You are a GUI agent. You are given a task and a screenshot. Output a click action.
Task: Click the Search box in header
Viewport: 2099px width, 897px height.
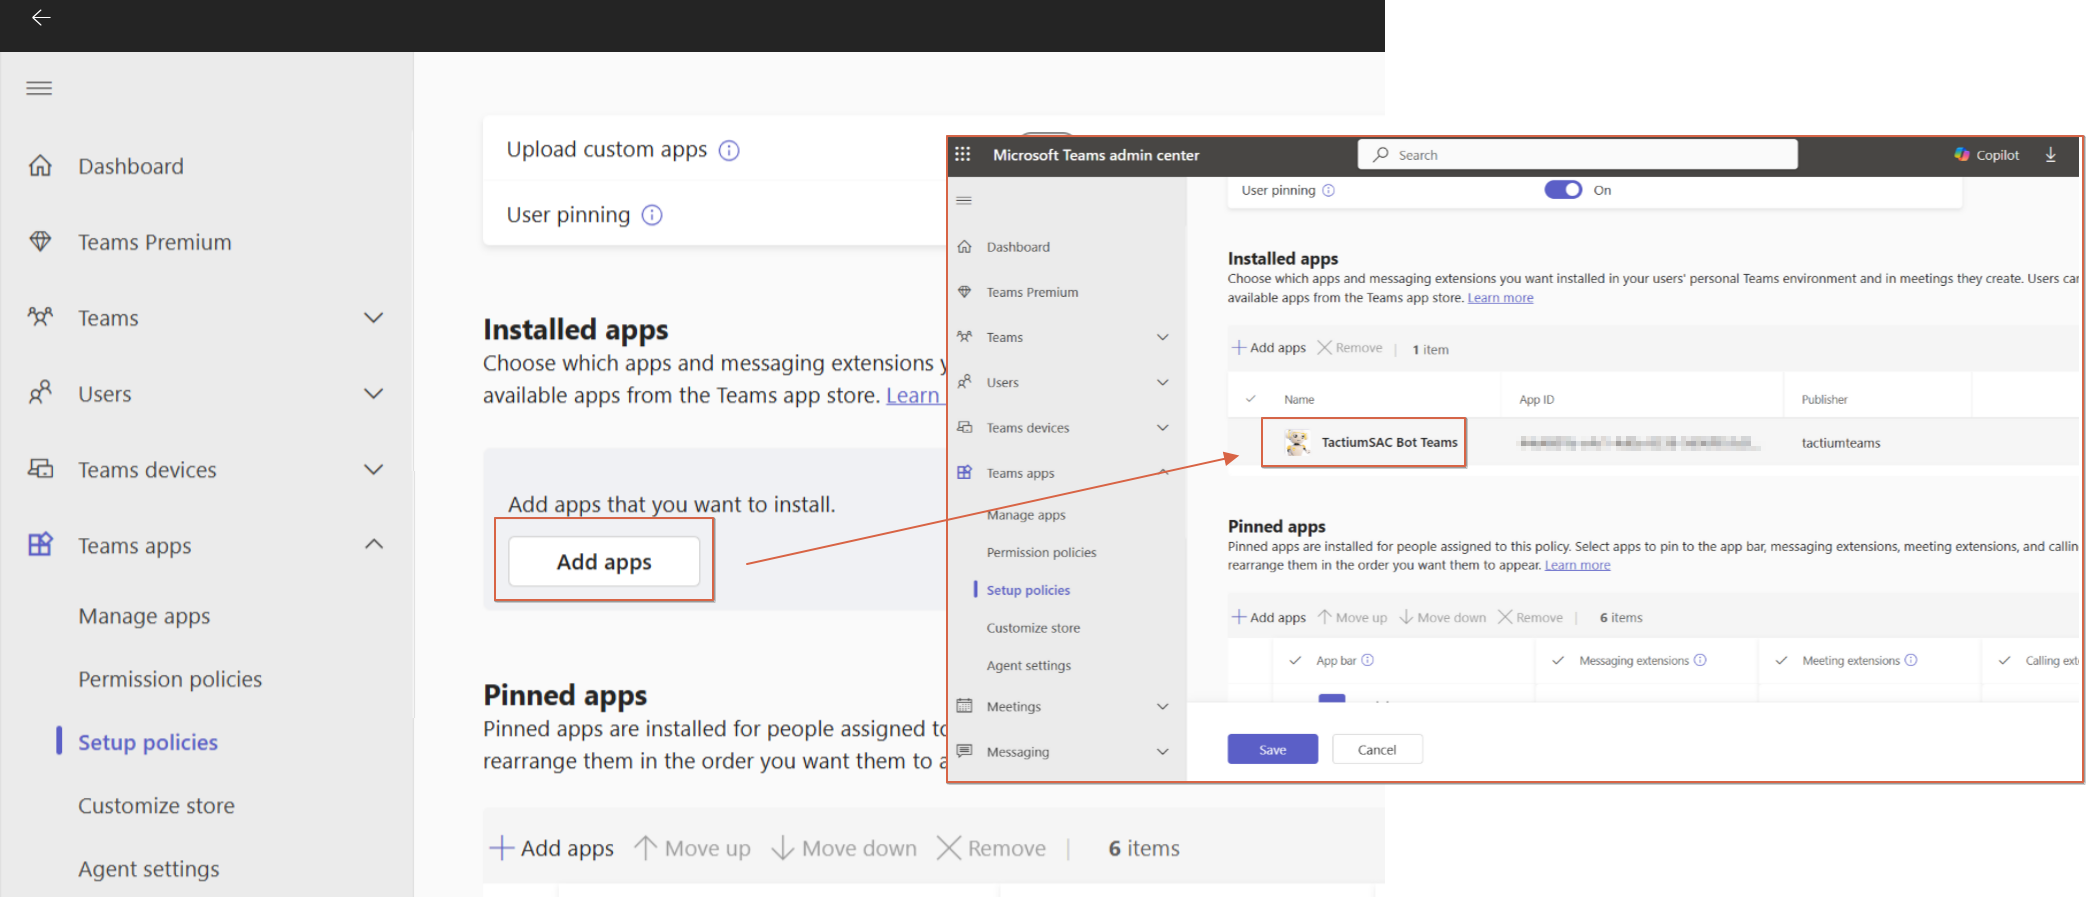(1576, 155)
